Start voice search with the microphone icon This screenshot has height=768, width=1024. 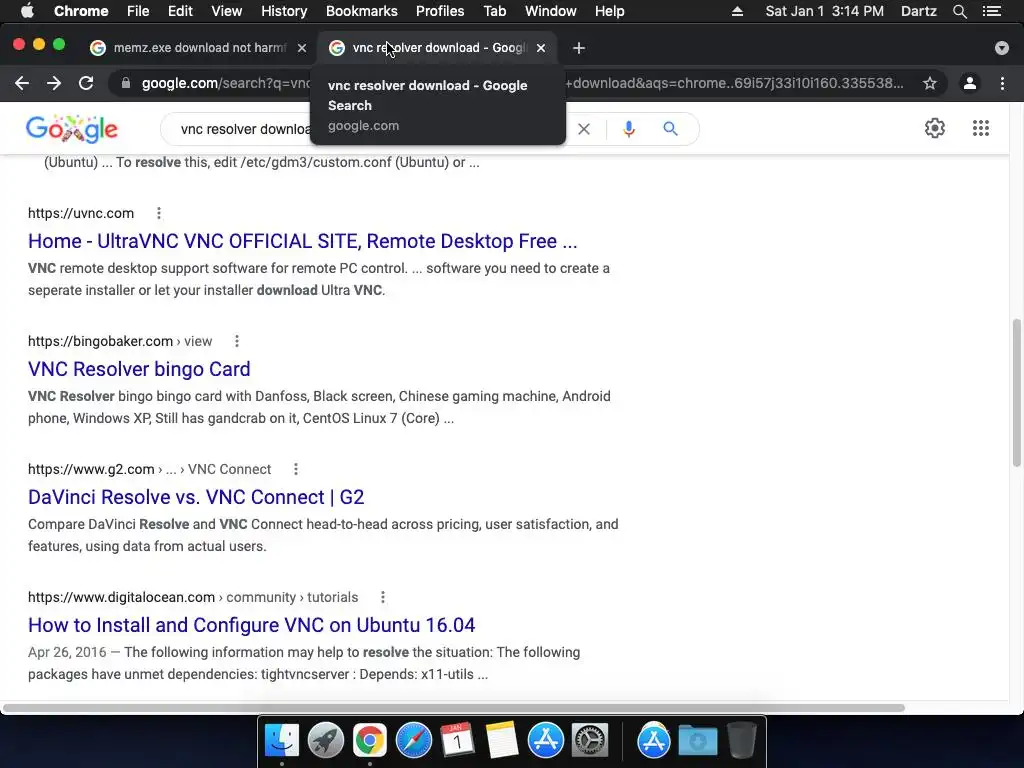coord(629,129)
